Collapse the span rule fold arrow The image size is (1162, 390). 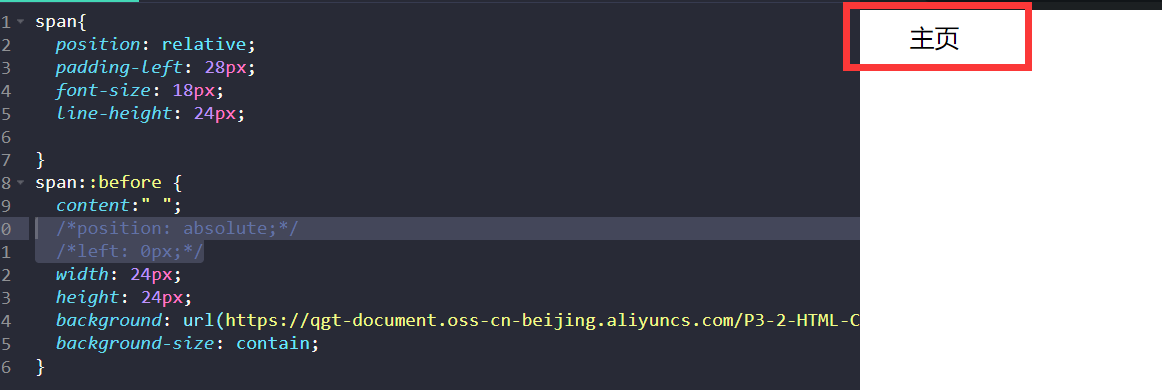(19, 22)
